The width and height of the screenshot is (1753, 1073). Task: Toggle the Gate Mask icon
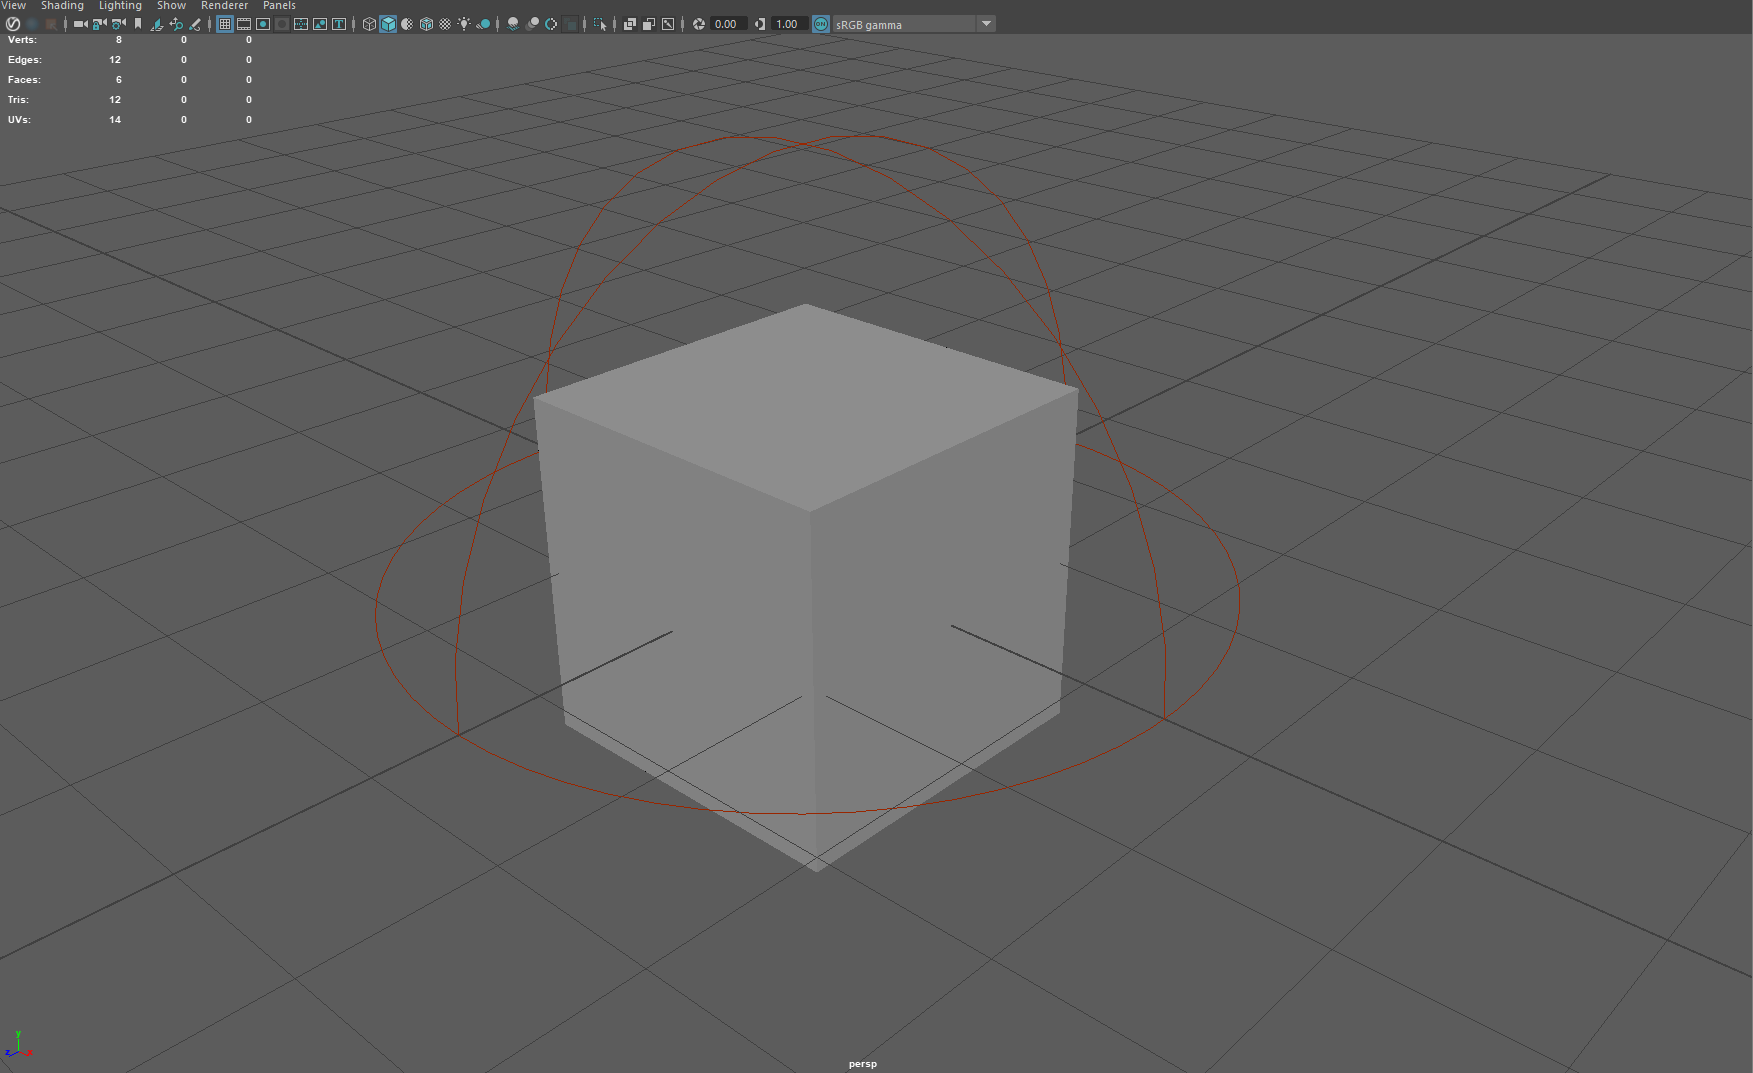tap(282, 24)
